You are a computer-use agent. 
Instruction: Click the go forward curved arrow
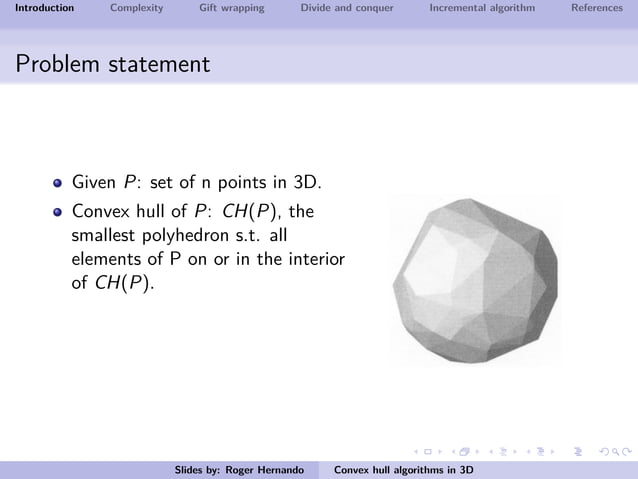pos(627,452)
